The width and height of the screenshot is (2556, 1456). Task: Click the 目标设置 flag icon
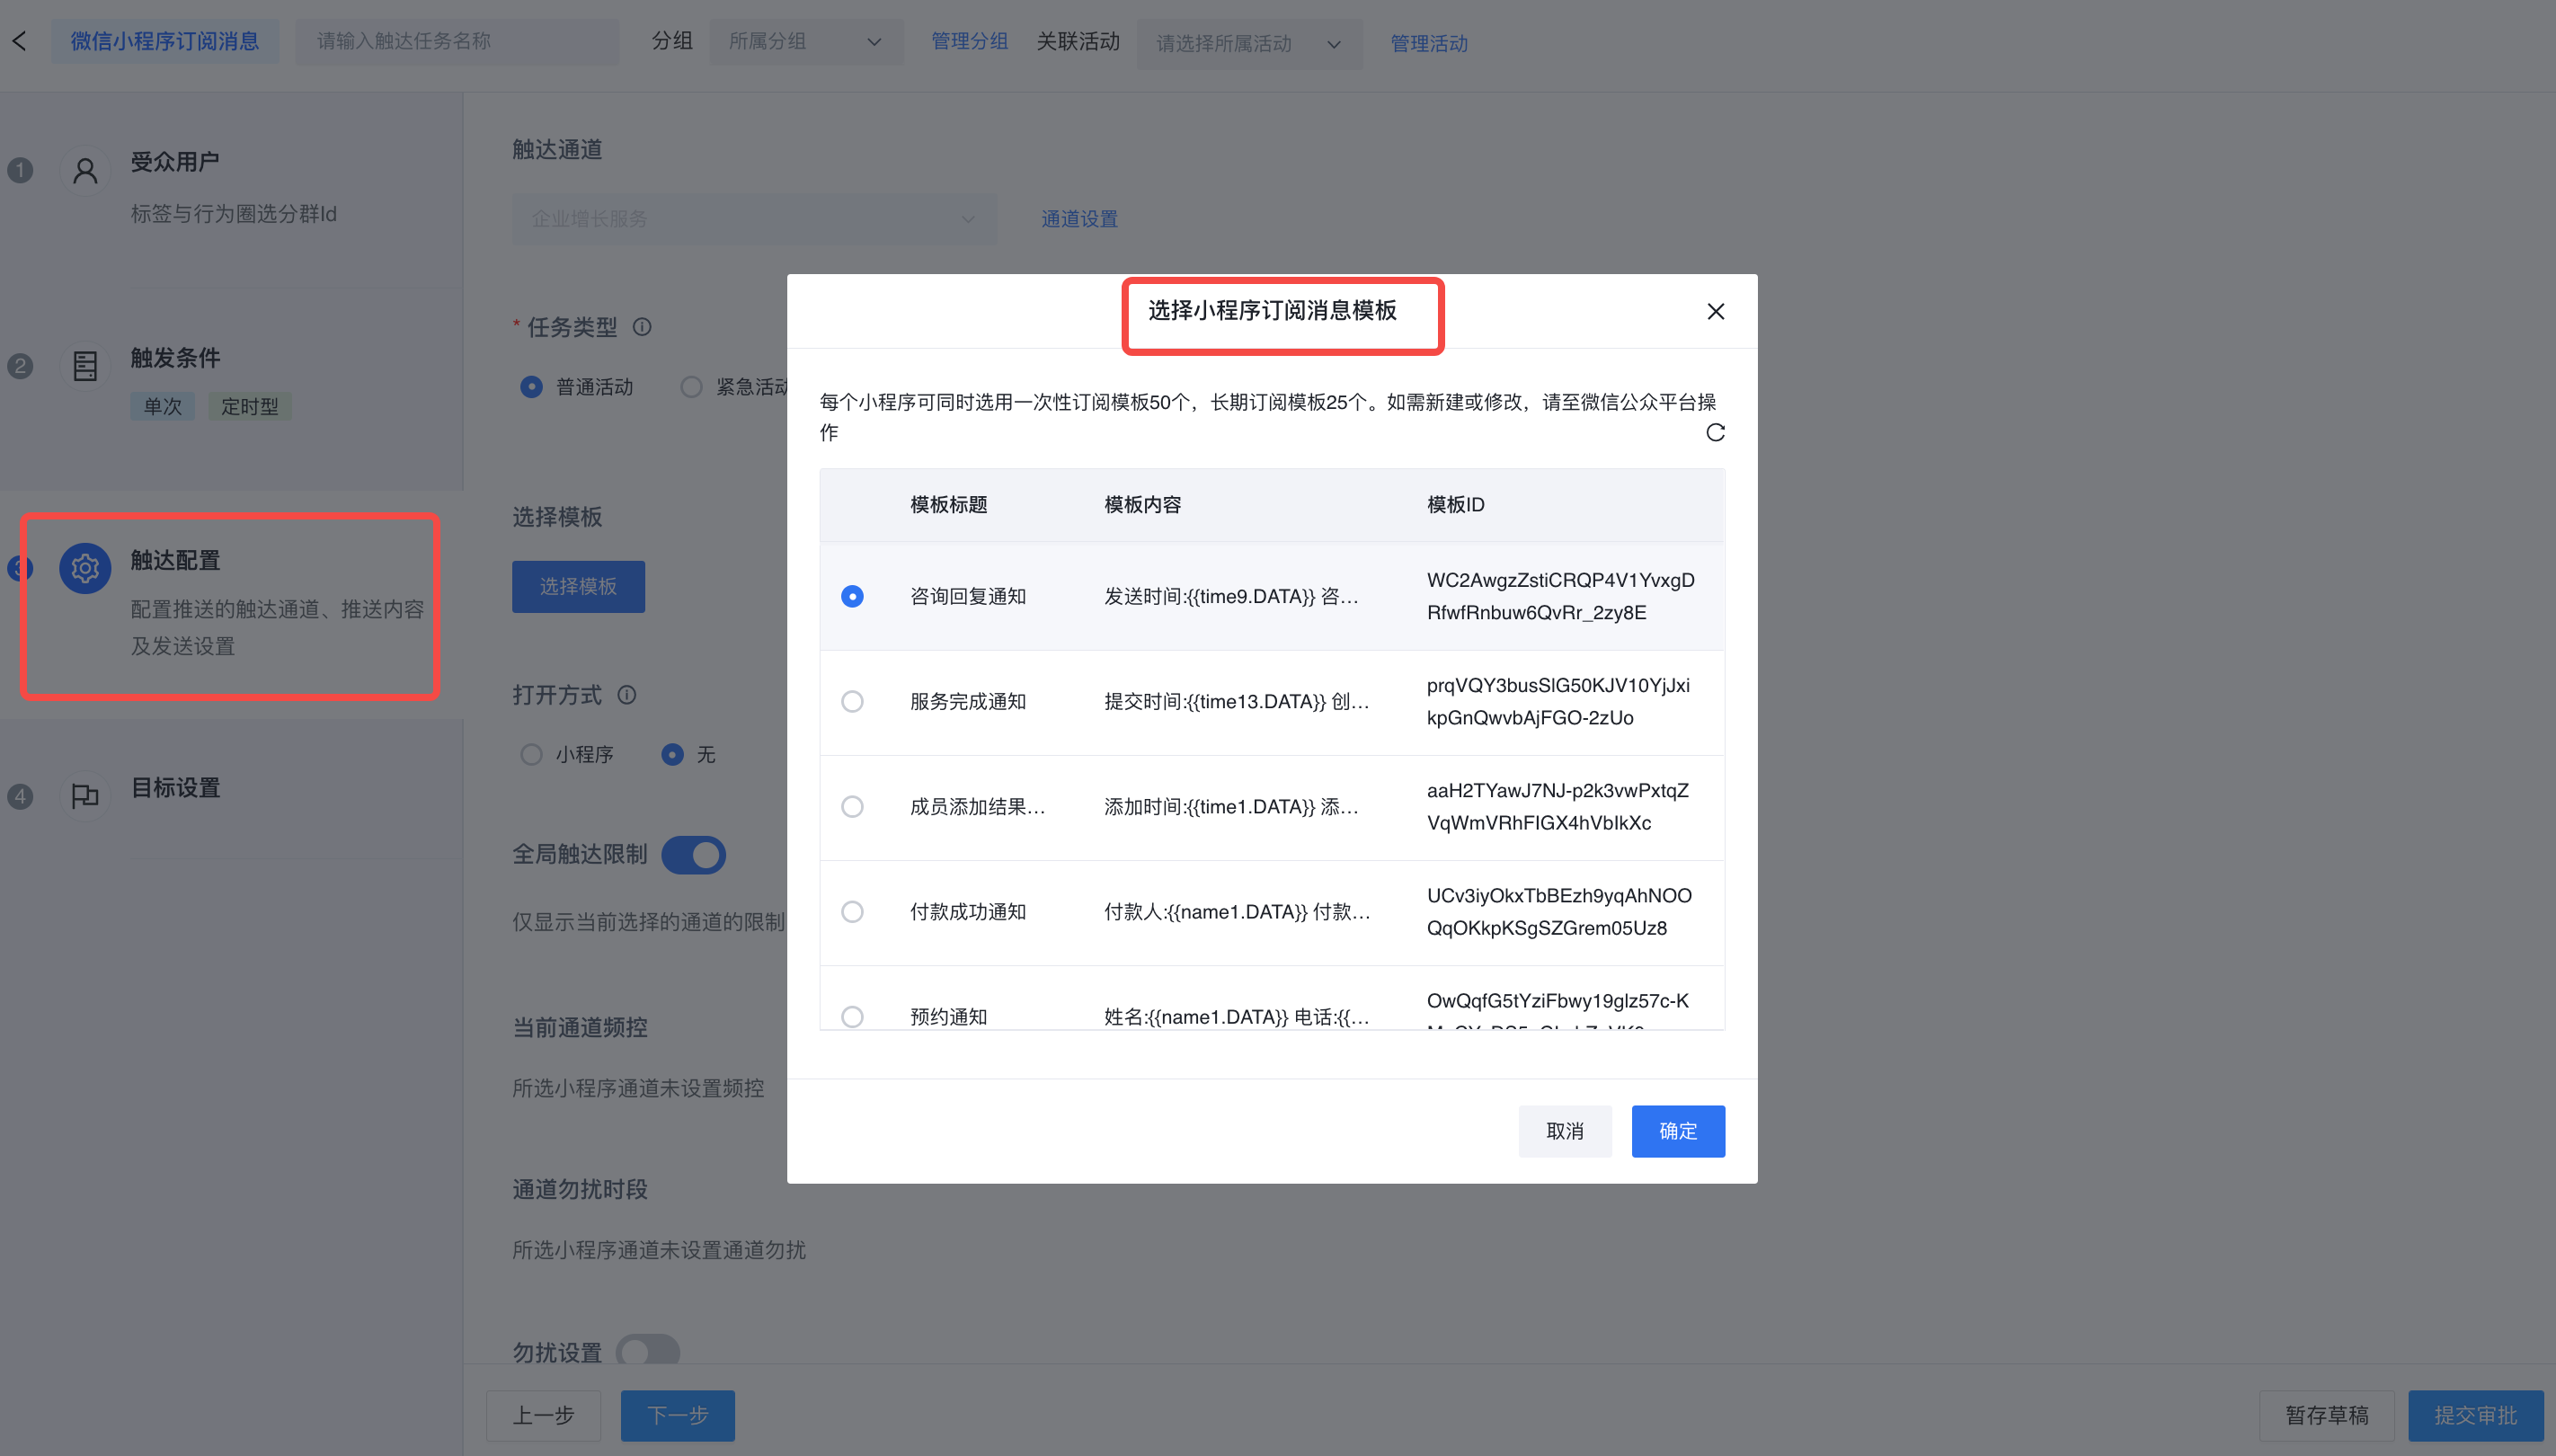85,796
